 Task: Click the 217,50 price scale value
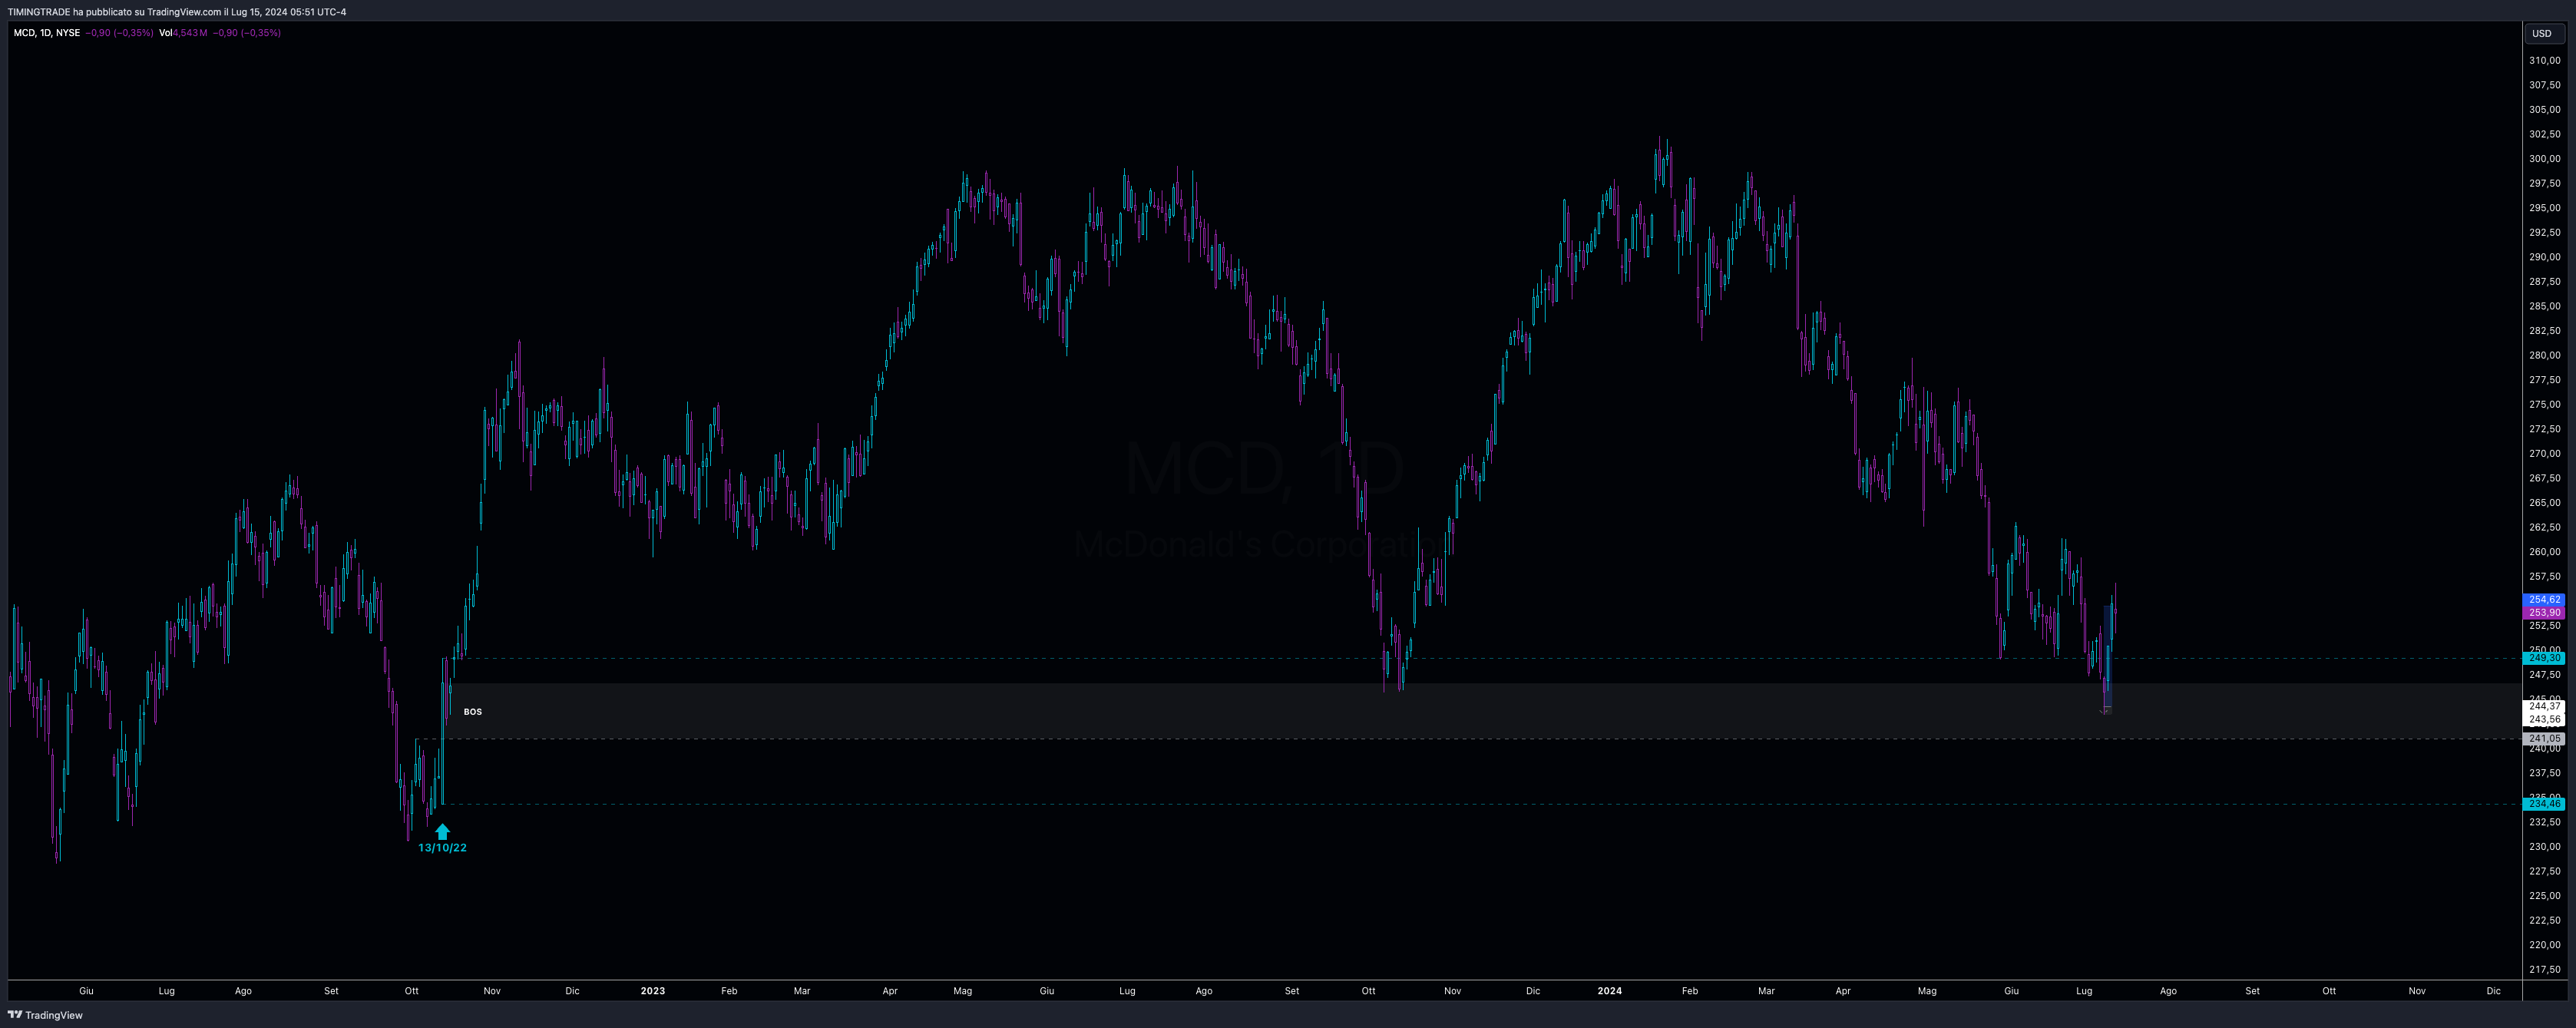click(2544, 970)
